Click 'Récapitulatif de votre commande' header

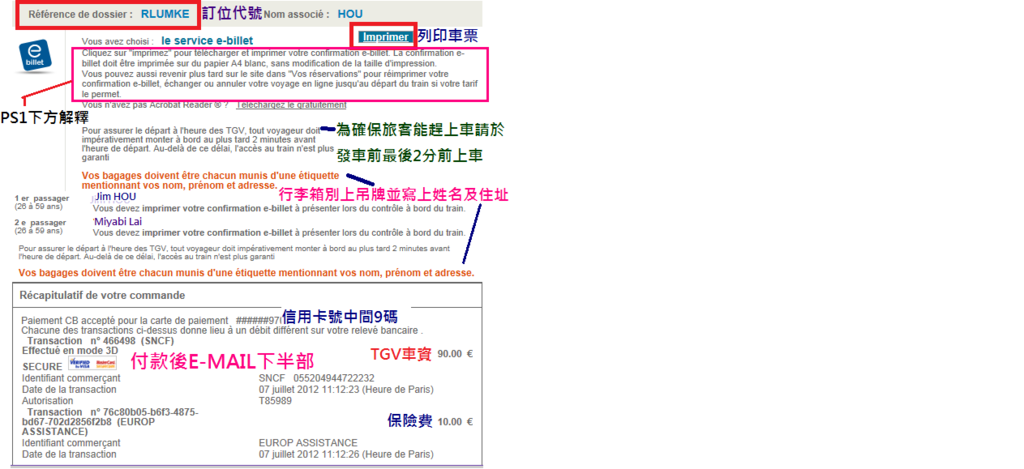(x=103, y=295)
